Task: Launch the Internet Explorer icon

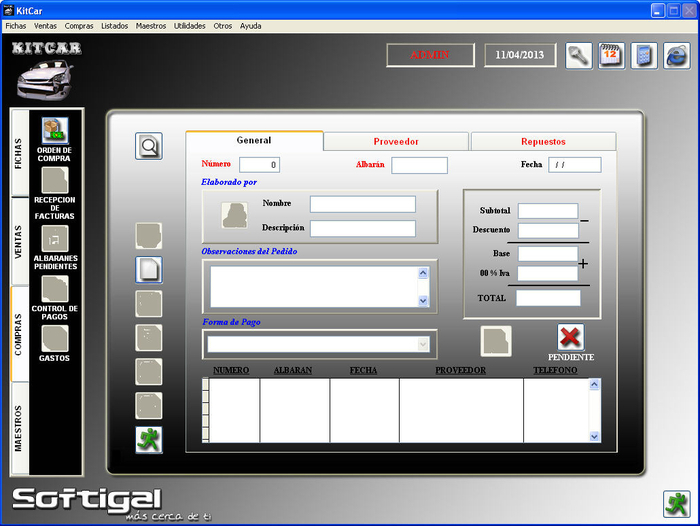Action: [x=677, y=56]
